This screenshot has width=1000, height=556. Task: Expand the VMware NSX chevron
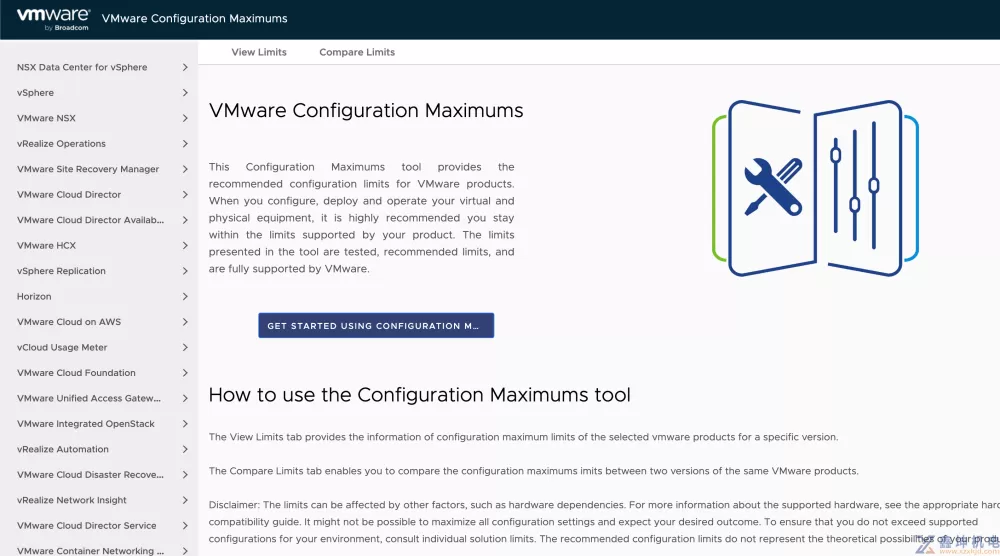(x=185, y=118)
